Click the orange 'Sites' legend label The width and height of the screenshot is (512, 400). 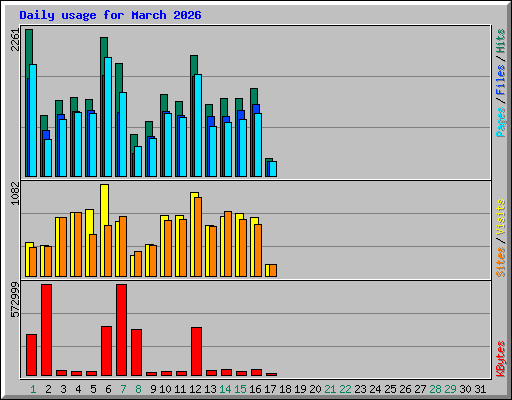click(501, 262)
